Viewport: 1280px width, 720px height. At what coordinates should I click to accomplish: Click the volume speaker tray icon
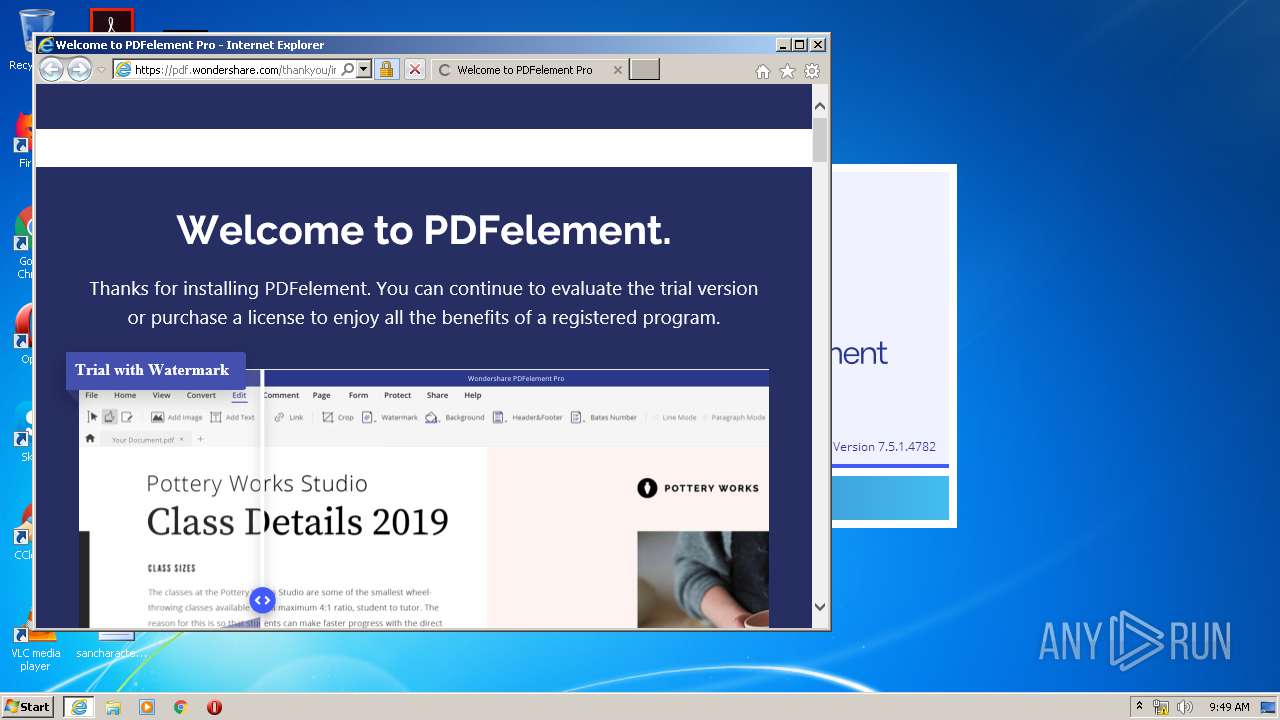pyautogui.click(x=1184, y=707)
